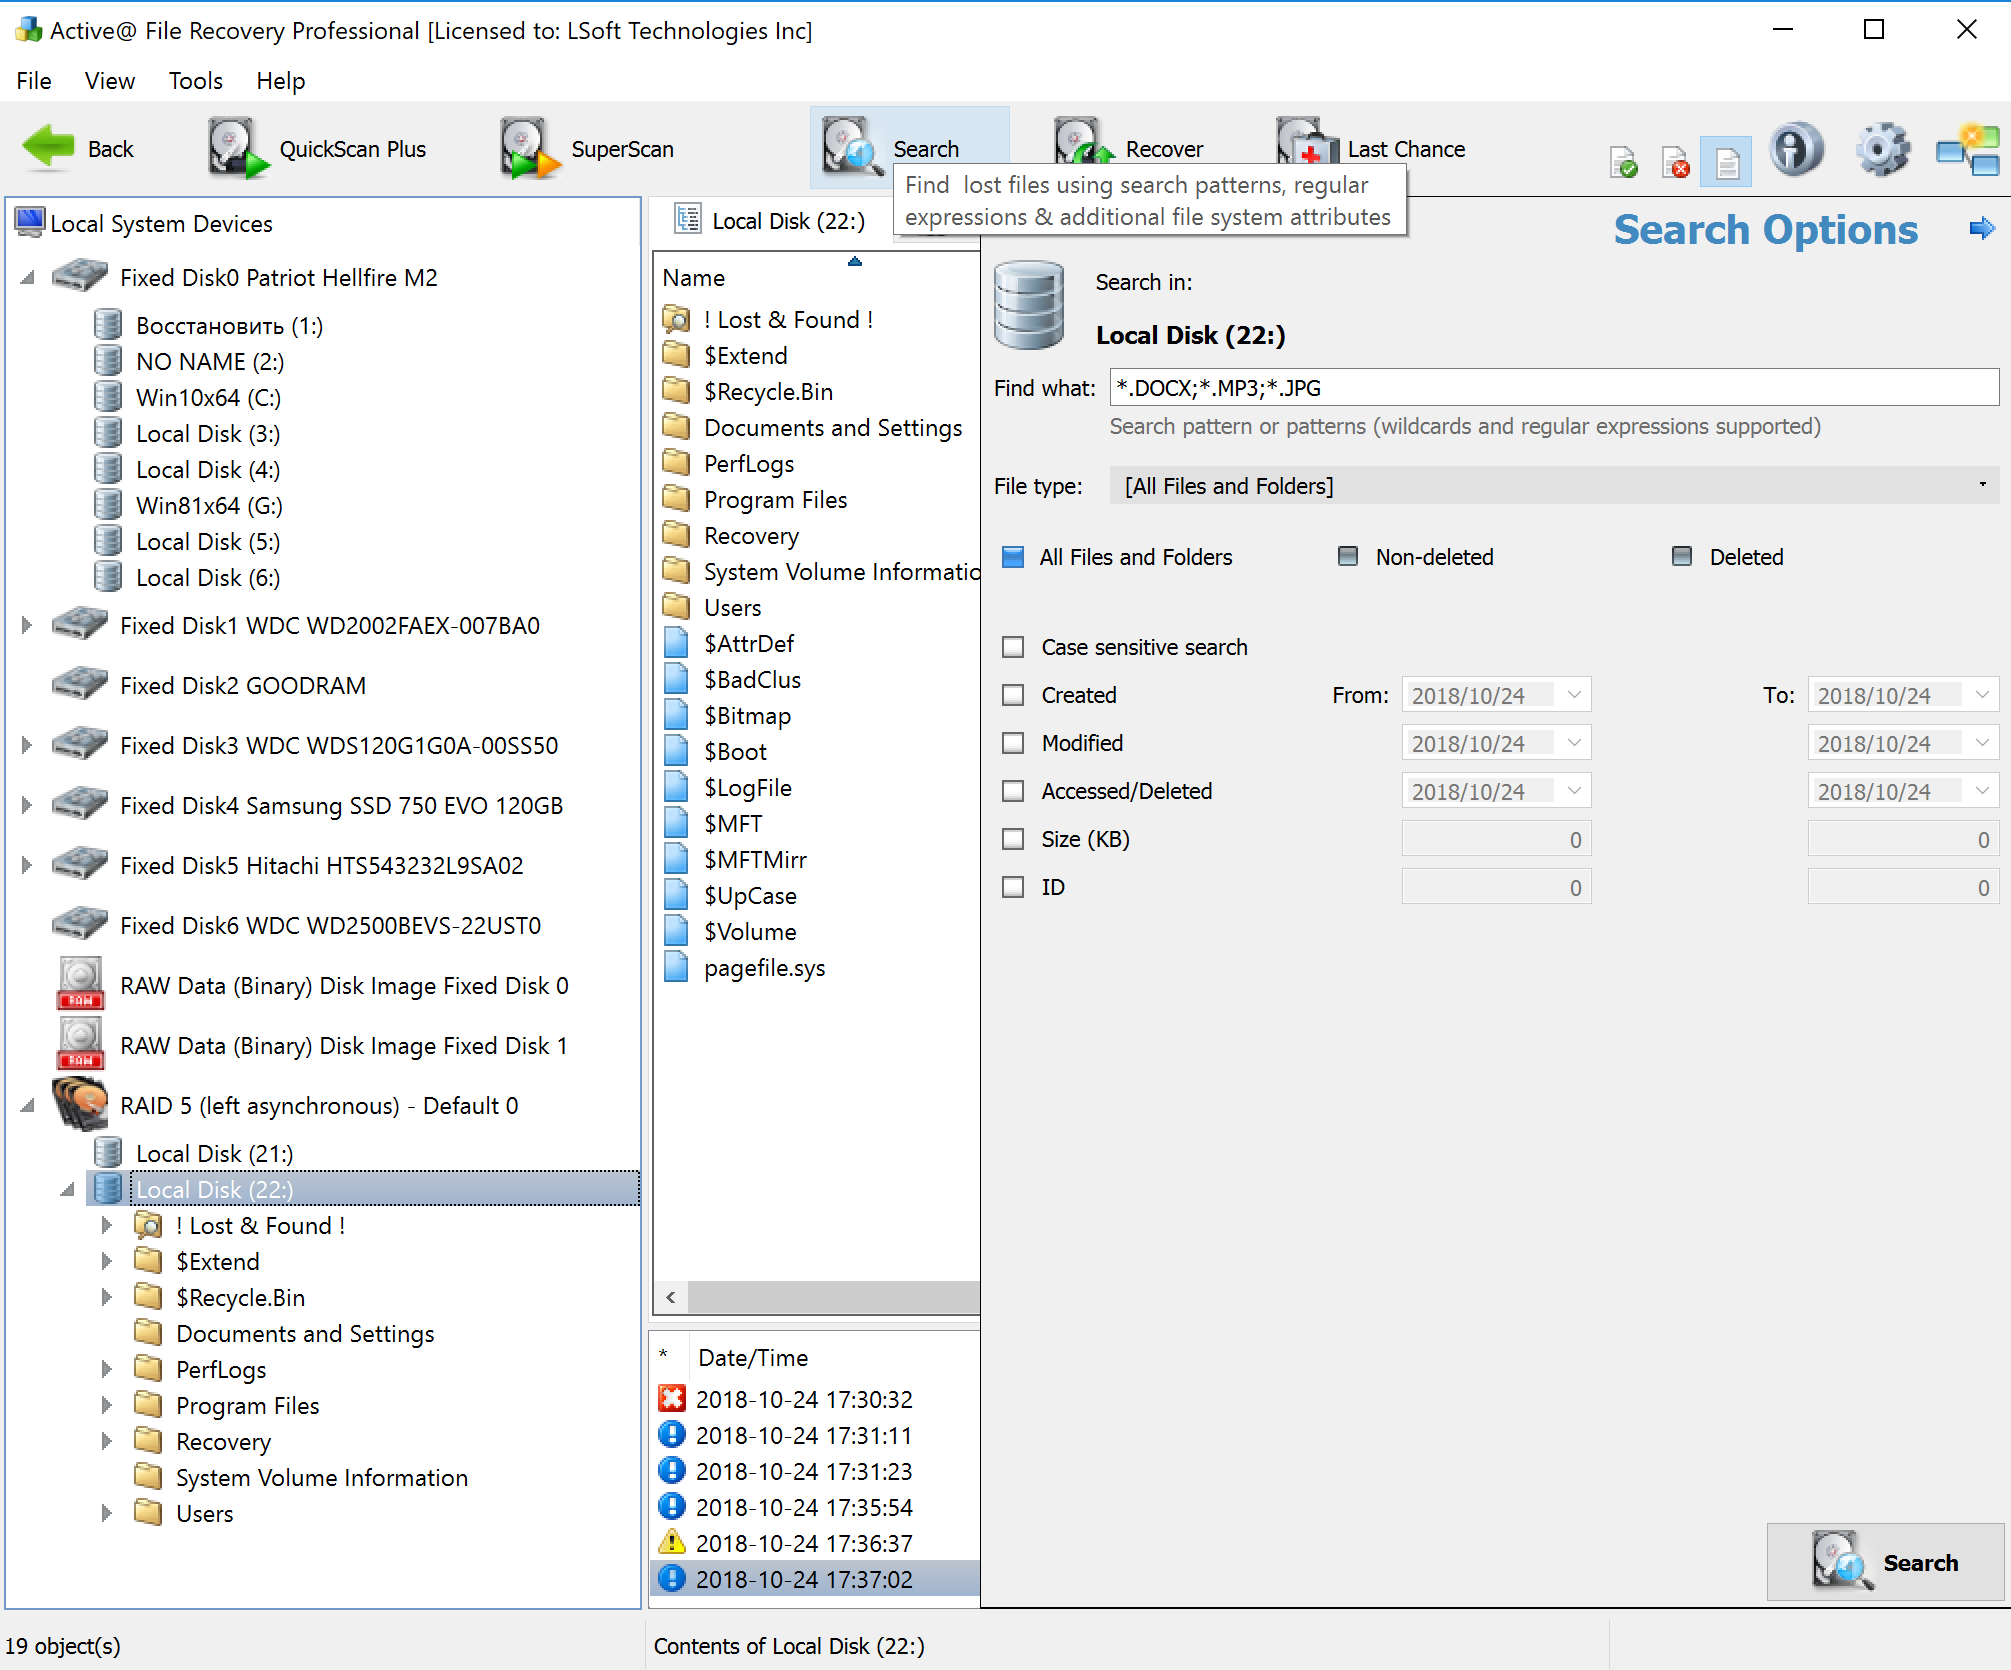Collapse Search Options with blue arrow
Image resolution: width=2011 pixels, height=1670 pixels.
pos(1982,229)
